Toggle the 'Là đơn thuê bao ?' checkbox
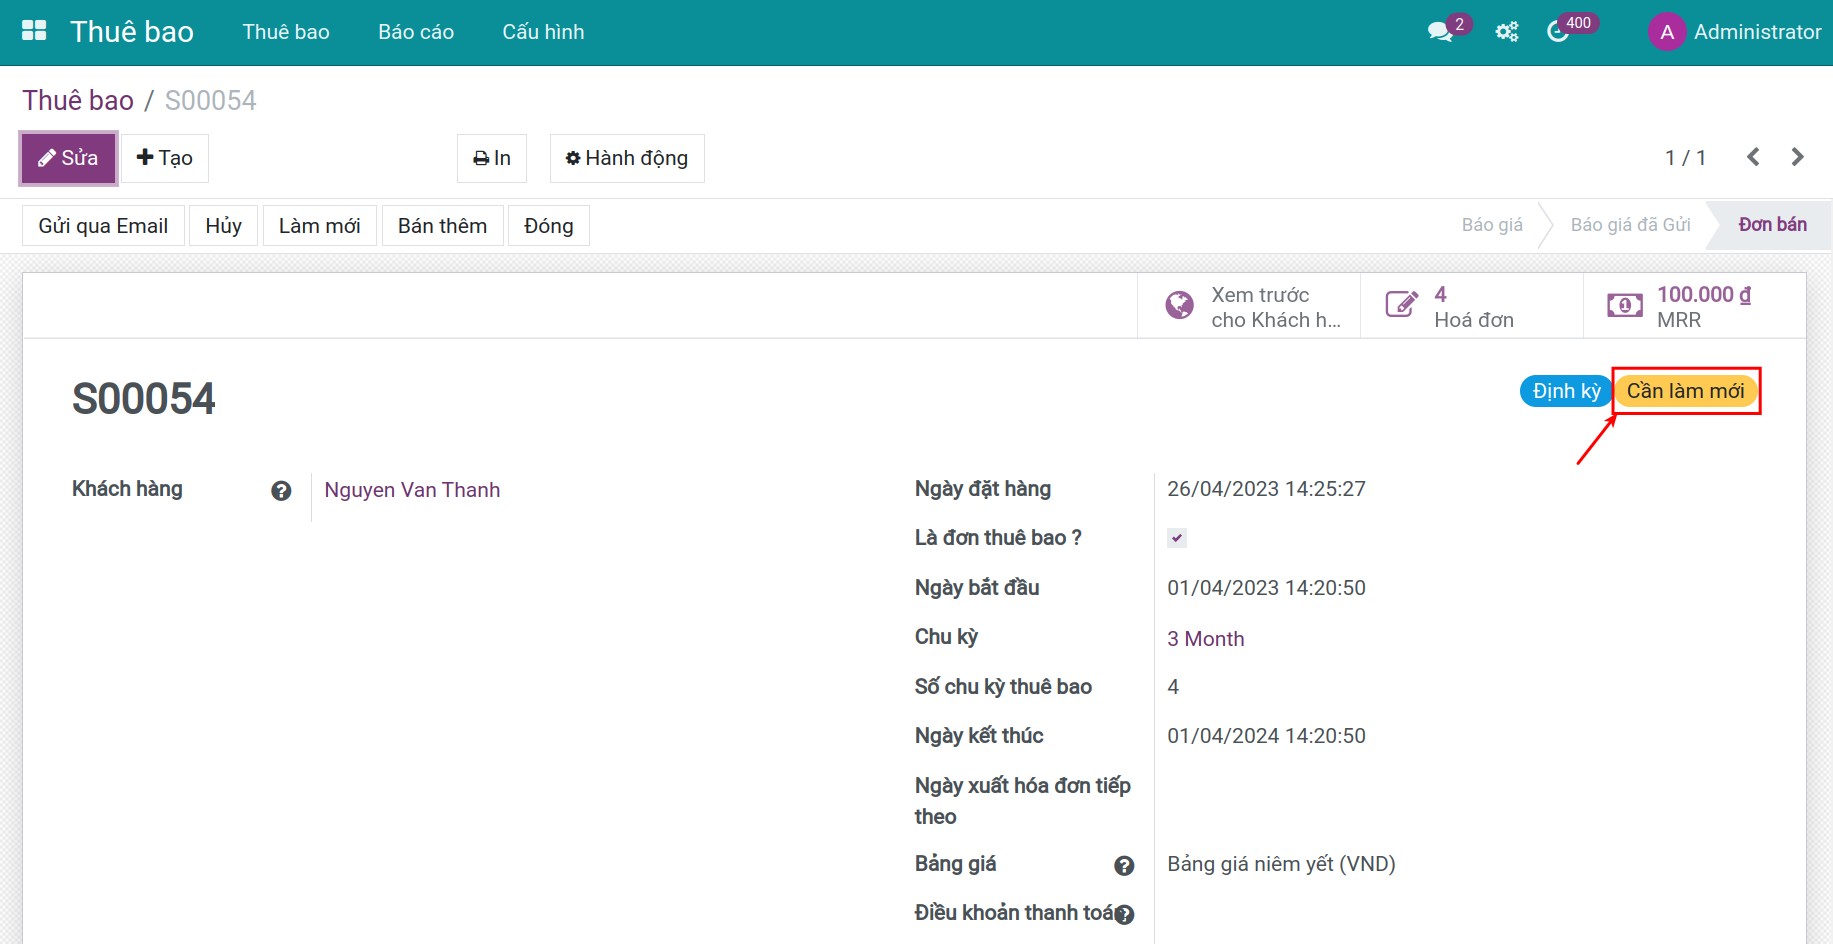The image size is (1833, 944). point(1177,538)
